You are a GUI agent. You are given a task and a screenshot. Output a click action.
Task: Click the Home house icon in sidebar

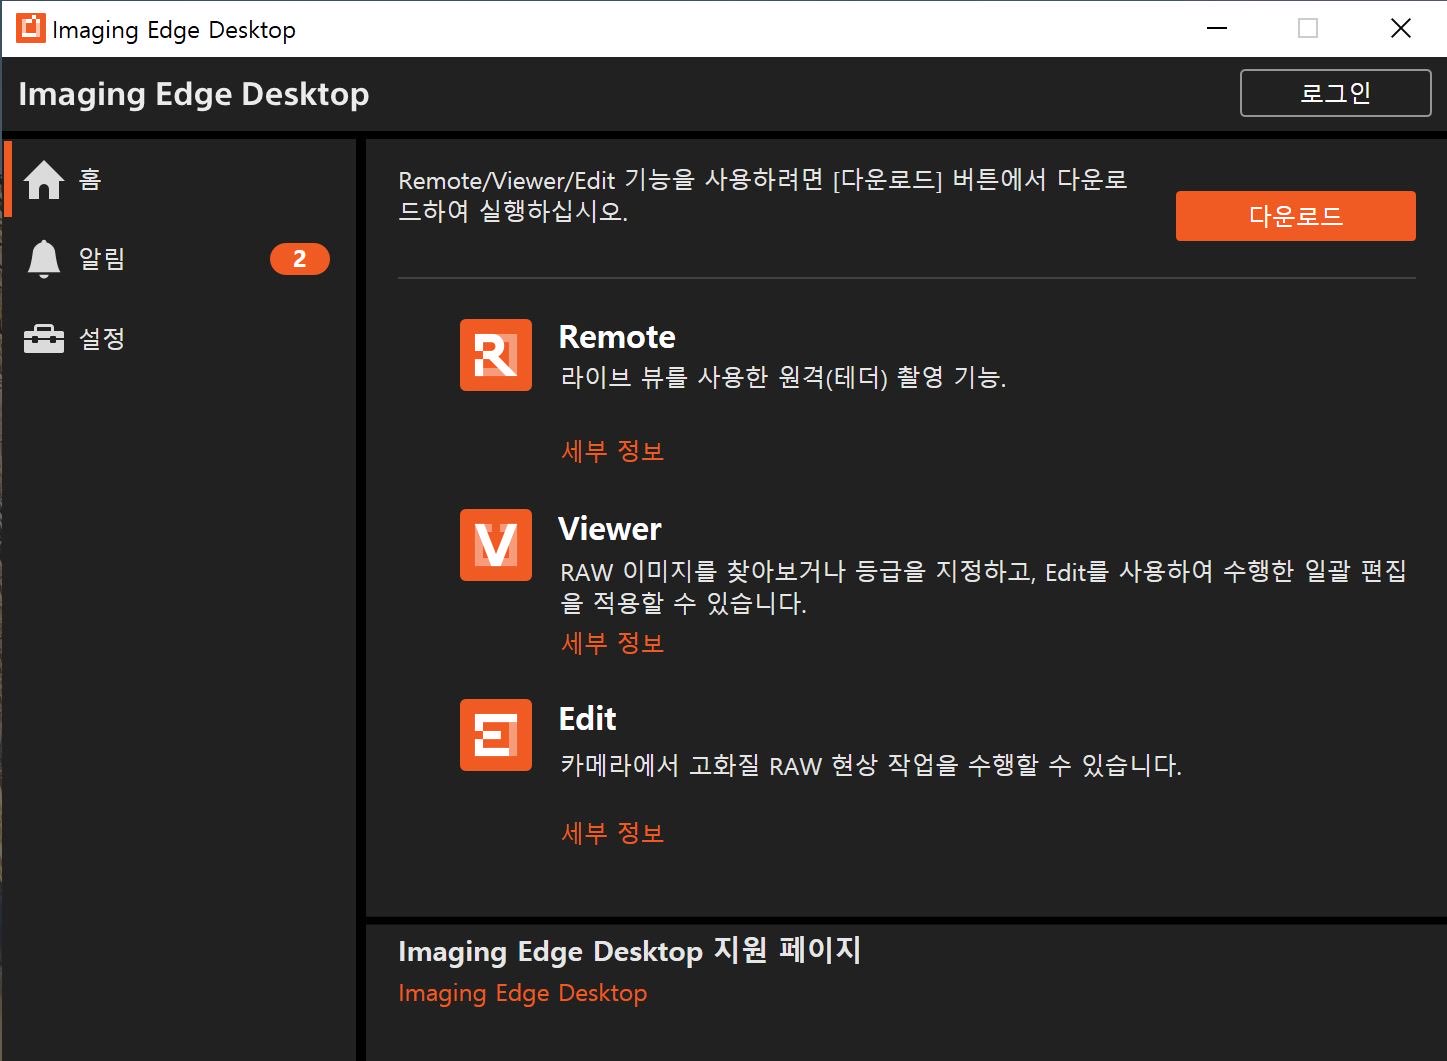point(44,180)
